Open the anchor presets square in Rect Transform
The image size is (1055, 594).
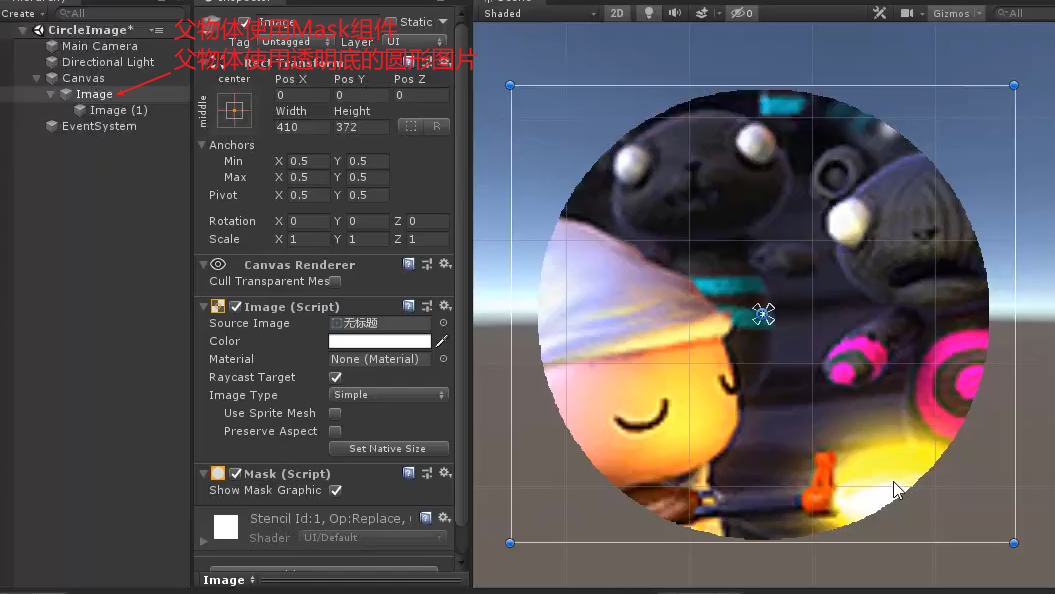(234, 110)
